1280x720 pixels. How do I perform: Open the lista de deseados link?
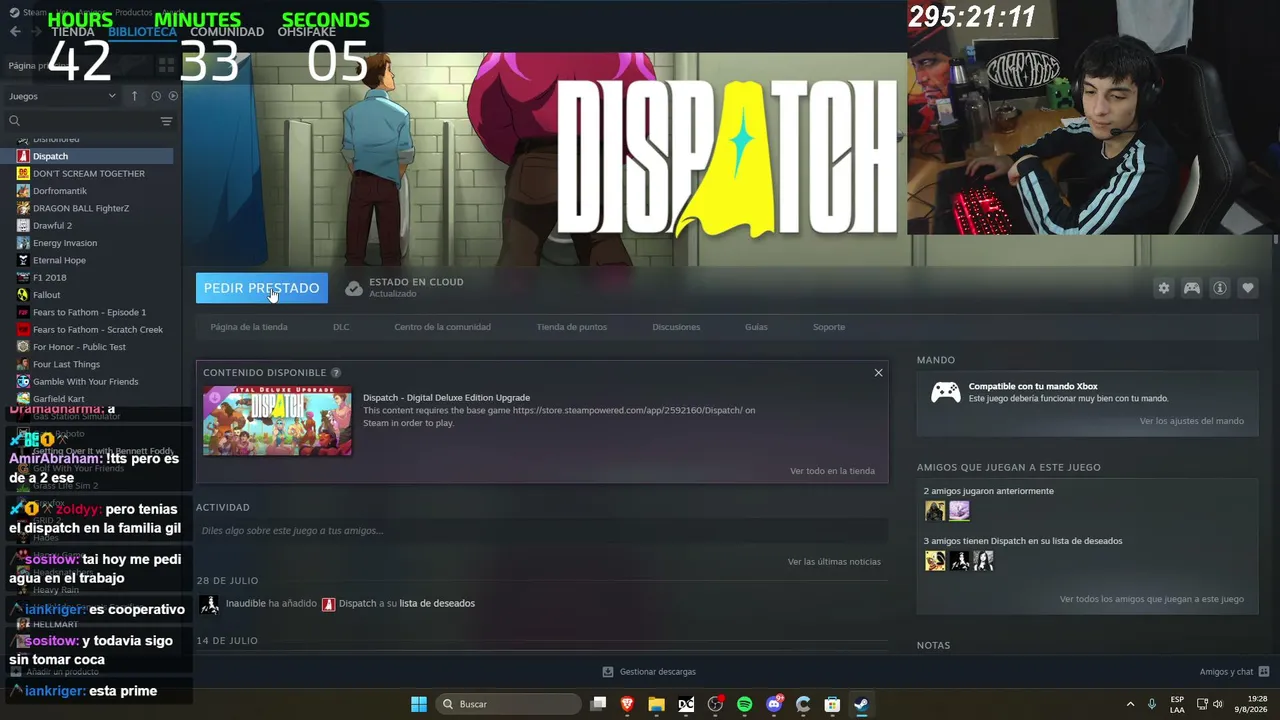[x=437, y=604]
